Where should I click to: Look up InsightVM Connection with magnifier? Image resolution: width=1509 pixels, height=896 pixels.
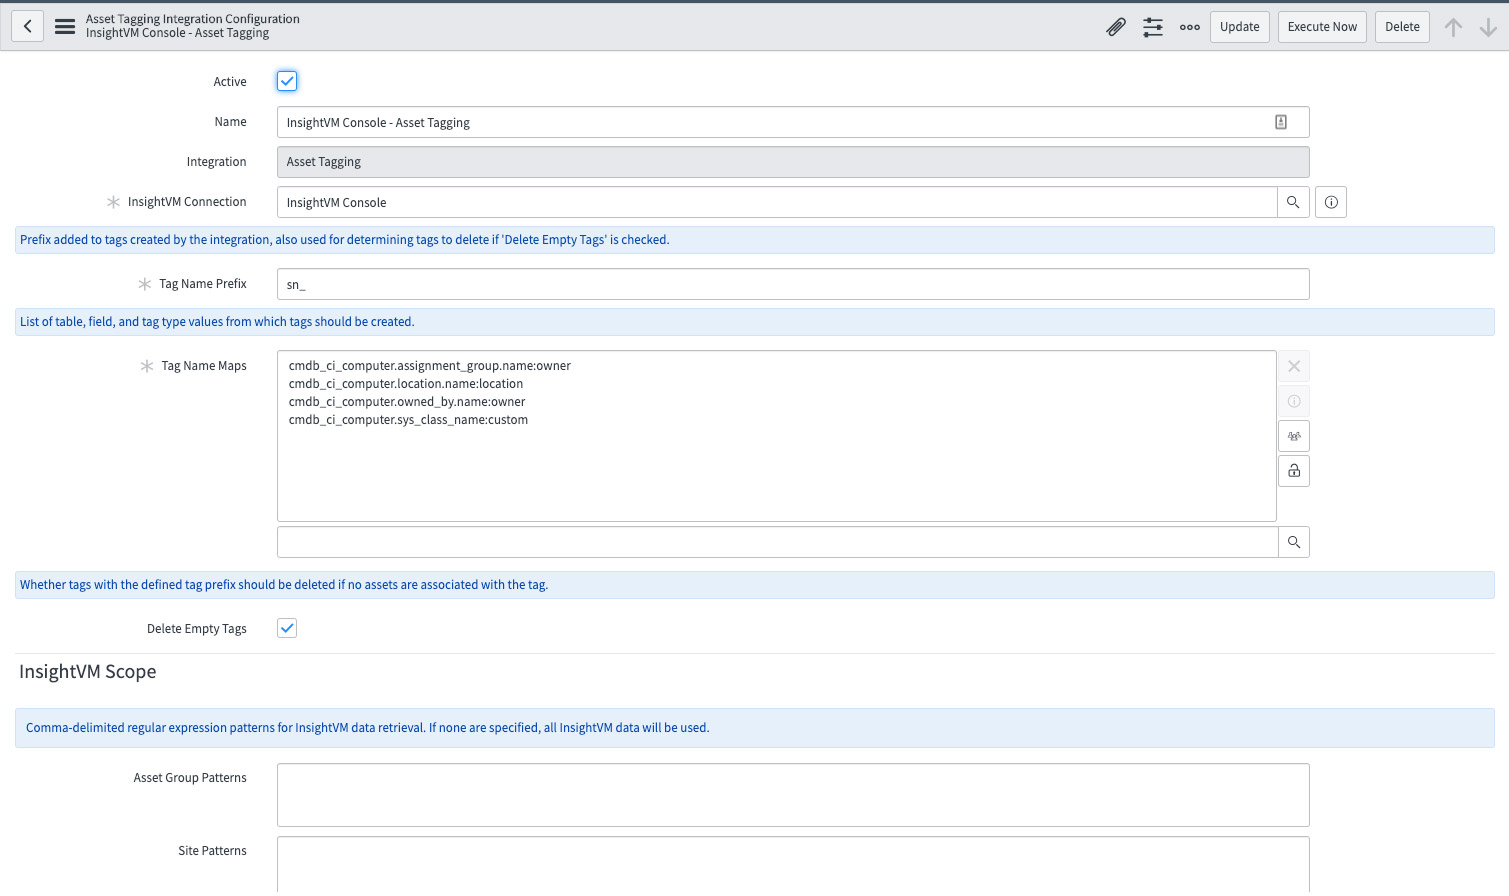coord(1293,202)
